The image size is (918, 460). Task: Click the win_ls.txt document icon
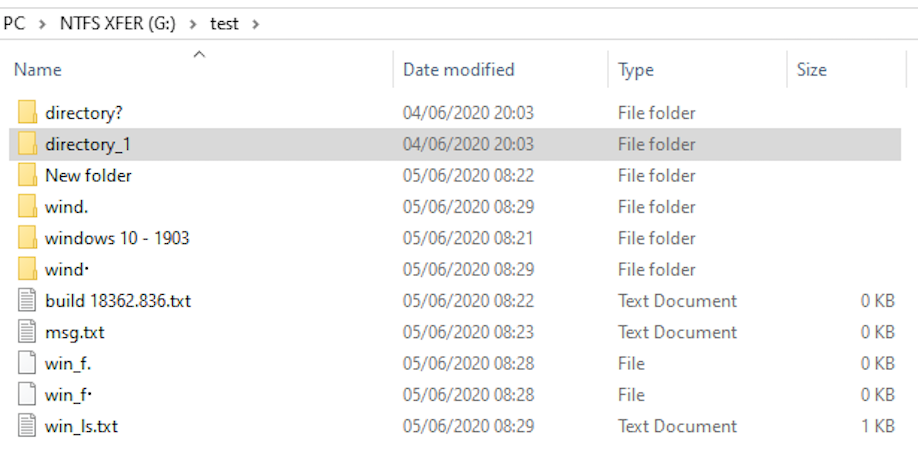coord(27,426)
